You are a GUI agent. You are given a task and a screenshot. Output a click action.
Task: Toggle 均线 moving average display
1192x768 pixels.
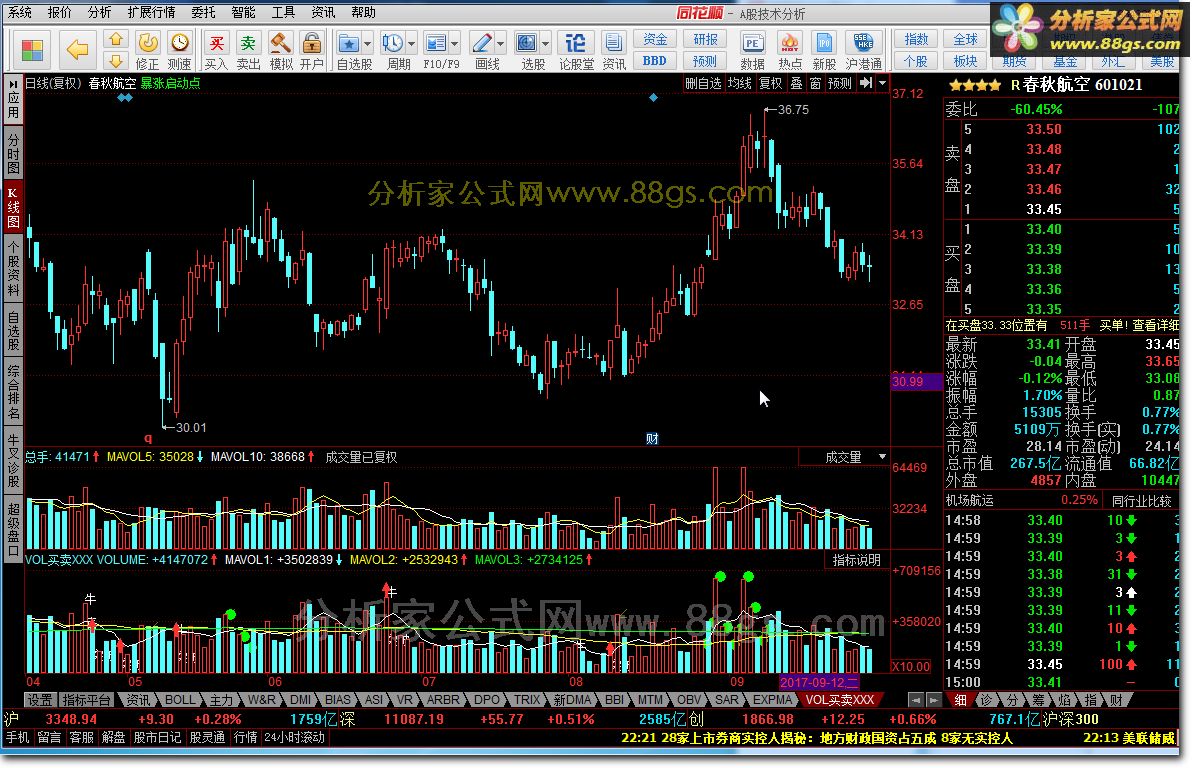(x=740, y=83)
